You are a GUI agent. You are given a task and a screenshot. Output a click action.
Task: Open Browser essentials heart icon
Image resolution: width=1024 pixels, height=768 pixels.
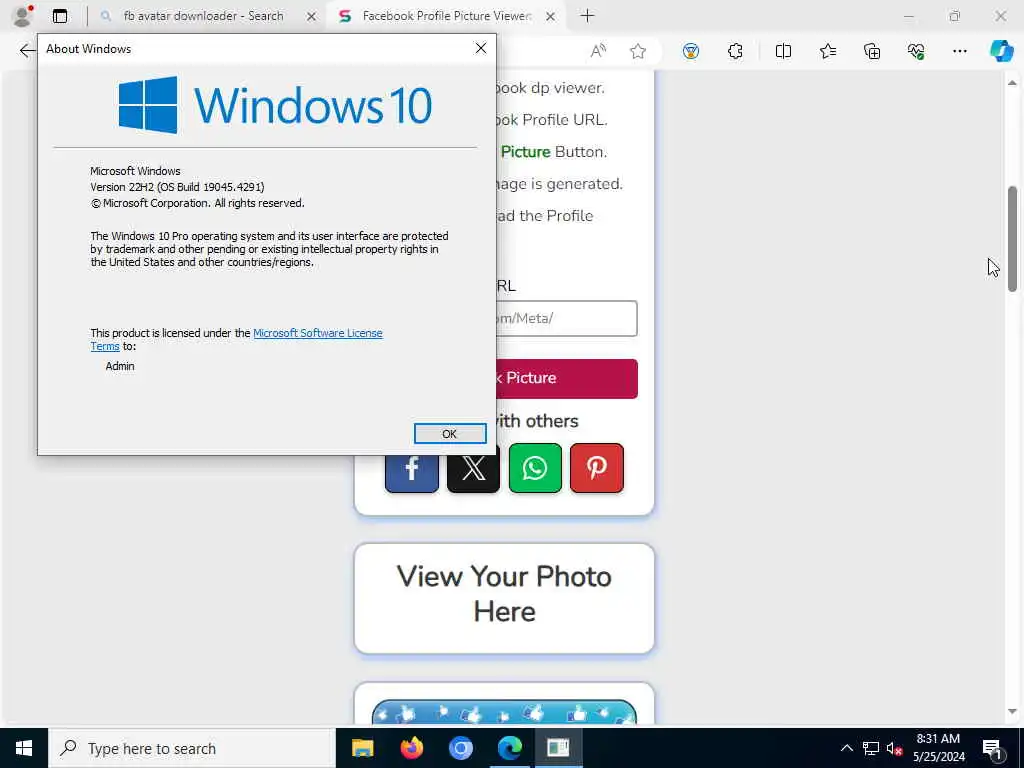(916, 51)
